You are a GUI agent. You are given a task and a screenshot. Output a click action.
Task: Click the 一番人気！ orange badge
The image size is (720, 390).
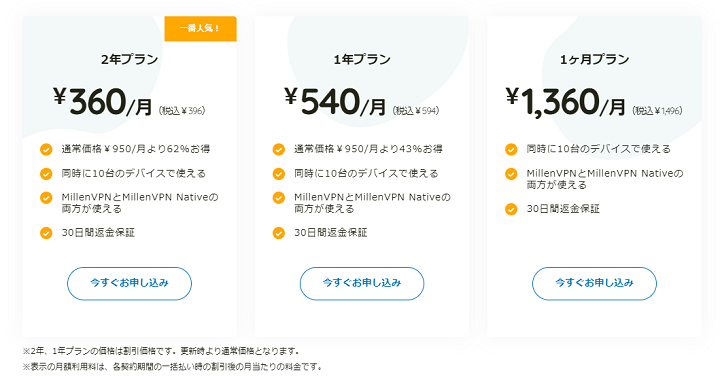200,28
